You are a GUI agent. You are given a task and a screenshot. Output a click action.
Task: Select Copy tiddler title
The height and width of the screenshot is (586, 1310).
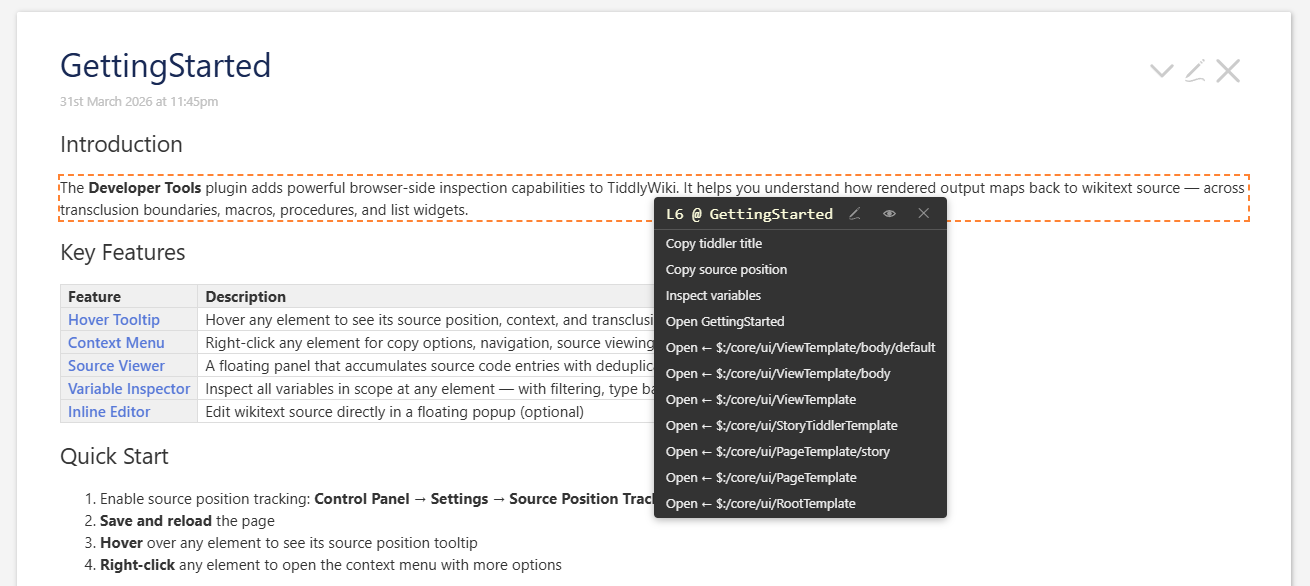713,244
